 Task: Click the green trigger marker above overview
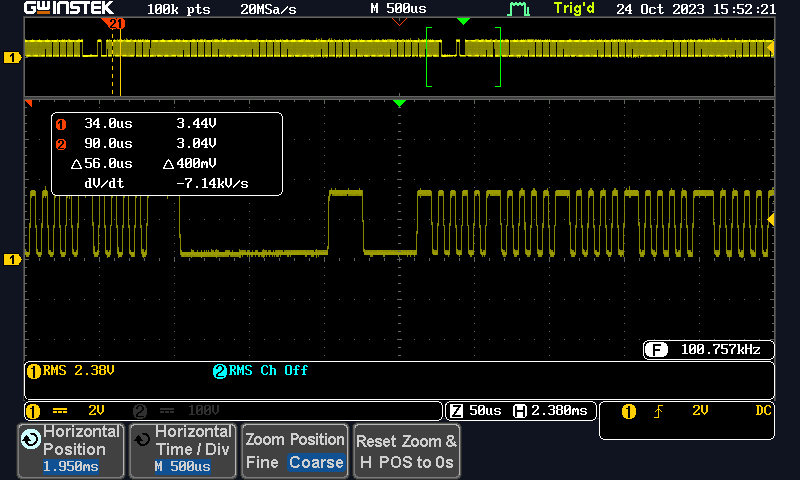click(x=463, y=21)
